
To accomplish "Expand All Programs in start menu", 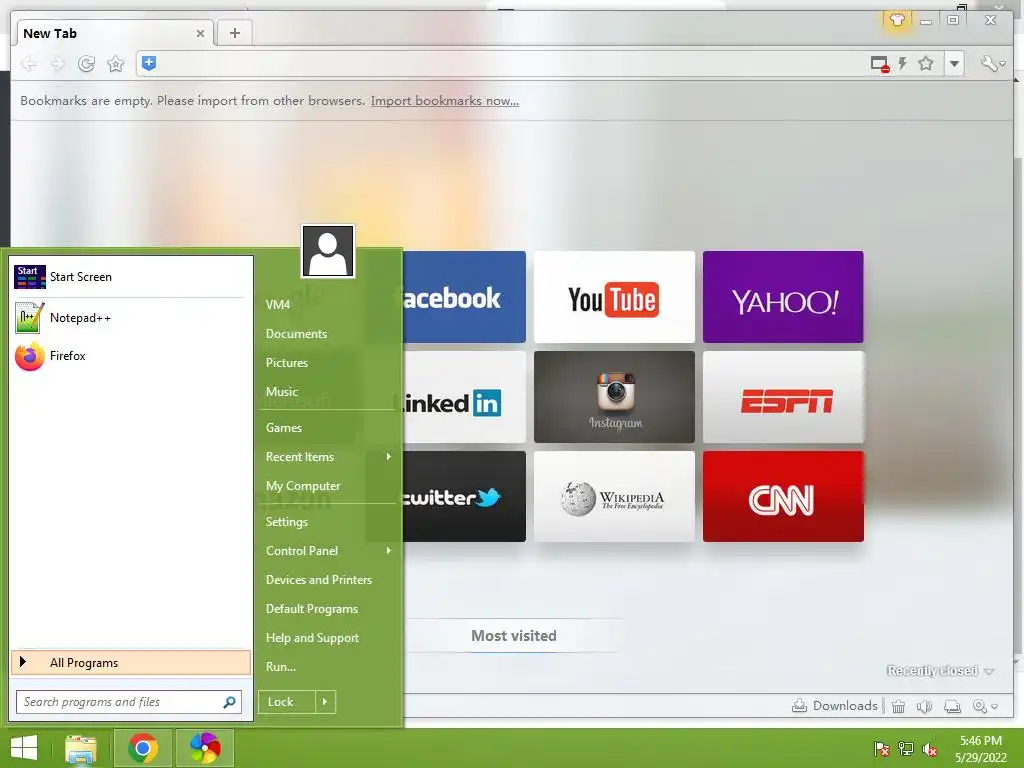I will coord(131,662).
